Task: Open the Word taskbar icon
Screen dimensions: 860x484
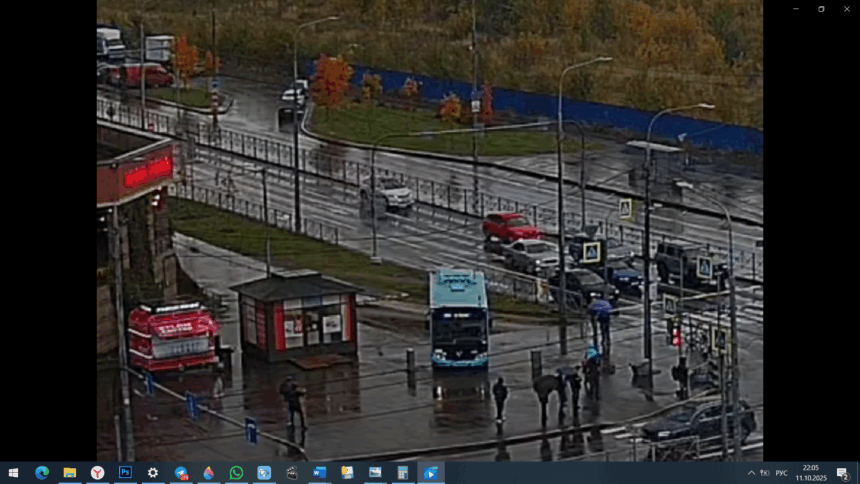Action: [x=320, y=473]
